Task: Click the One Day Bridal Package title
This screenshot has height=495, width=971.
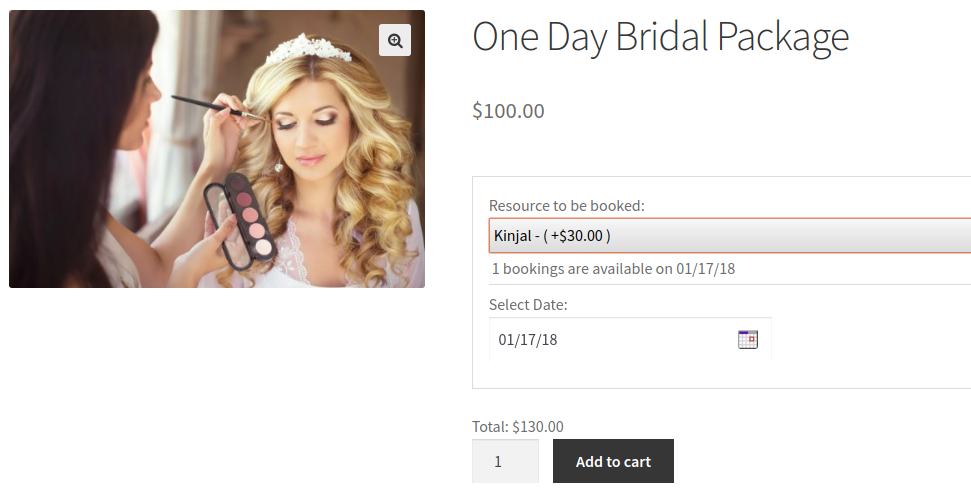Action: pyautogui.click(x=660, y=37)
